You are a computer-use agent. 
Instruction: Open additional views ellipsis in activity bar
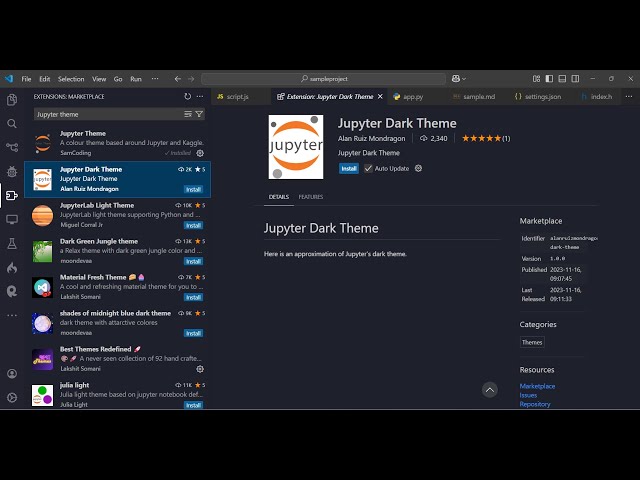pos(12,315)
